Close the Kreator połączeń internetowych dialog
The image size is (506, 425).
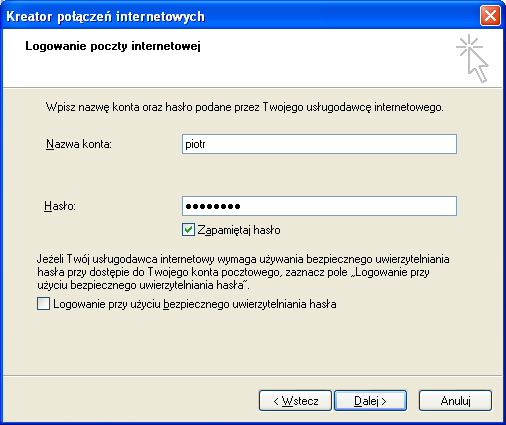point(490,16)
